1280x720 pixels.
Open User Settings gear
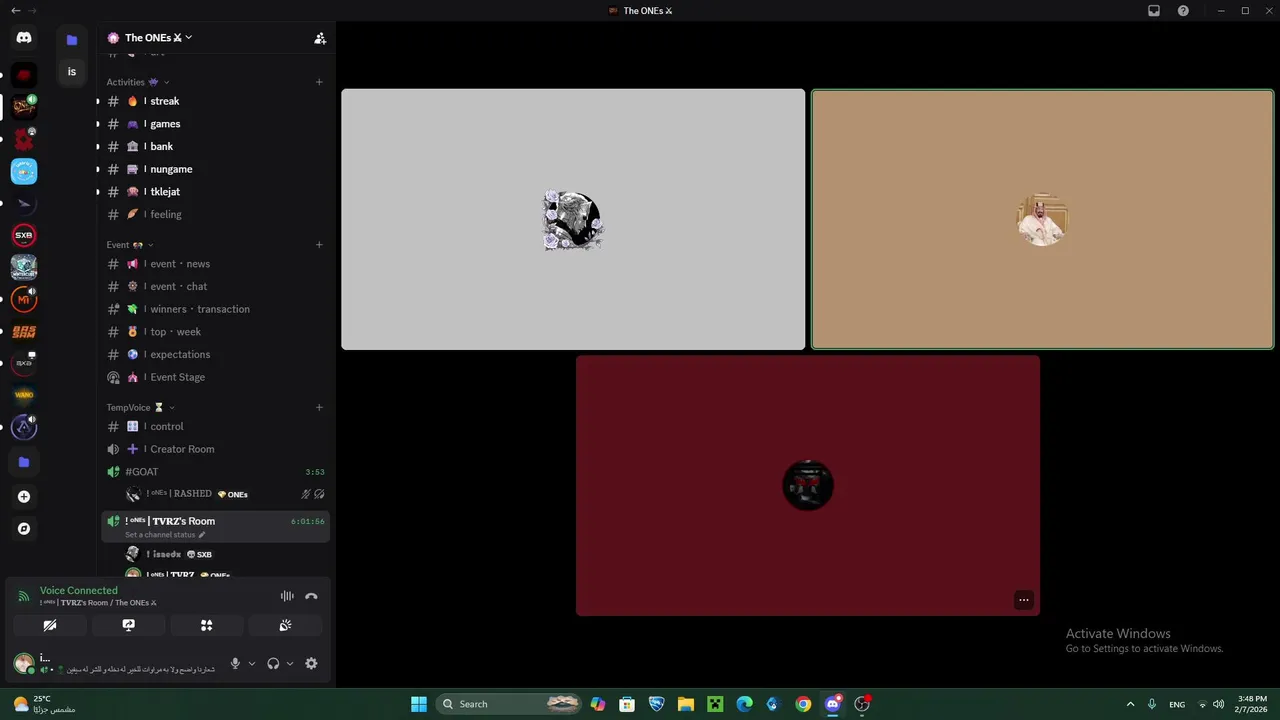pyautogui.click(x=311, y=663)
